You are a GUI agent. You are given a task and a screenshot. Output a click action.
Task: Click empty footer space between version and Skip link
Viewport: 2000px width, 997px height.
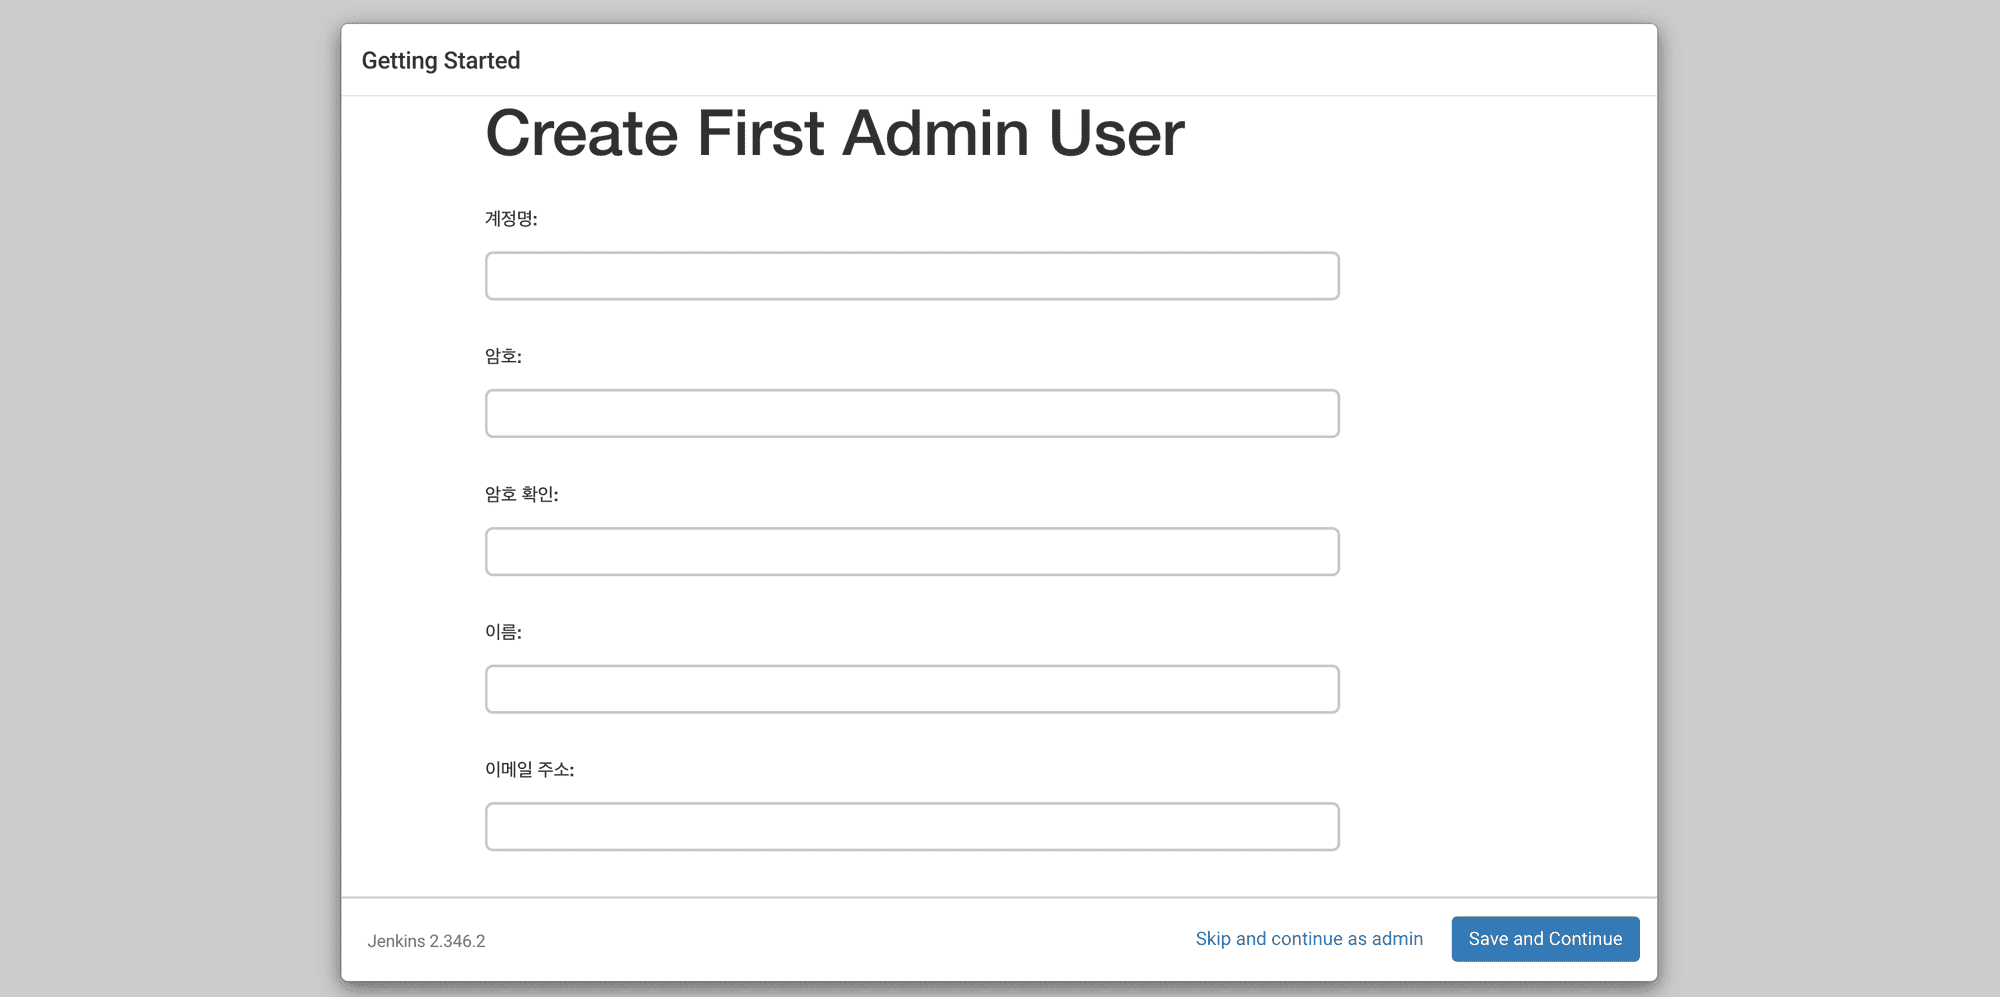[x=840, y=940]
